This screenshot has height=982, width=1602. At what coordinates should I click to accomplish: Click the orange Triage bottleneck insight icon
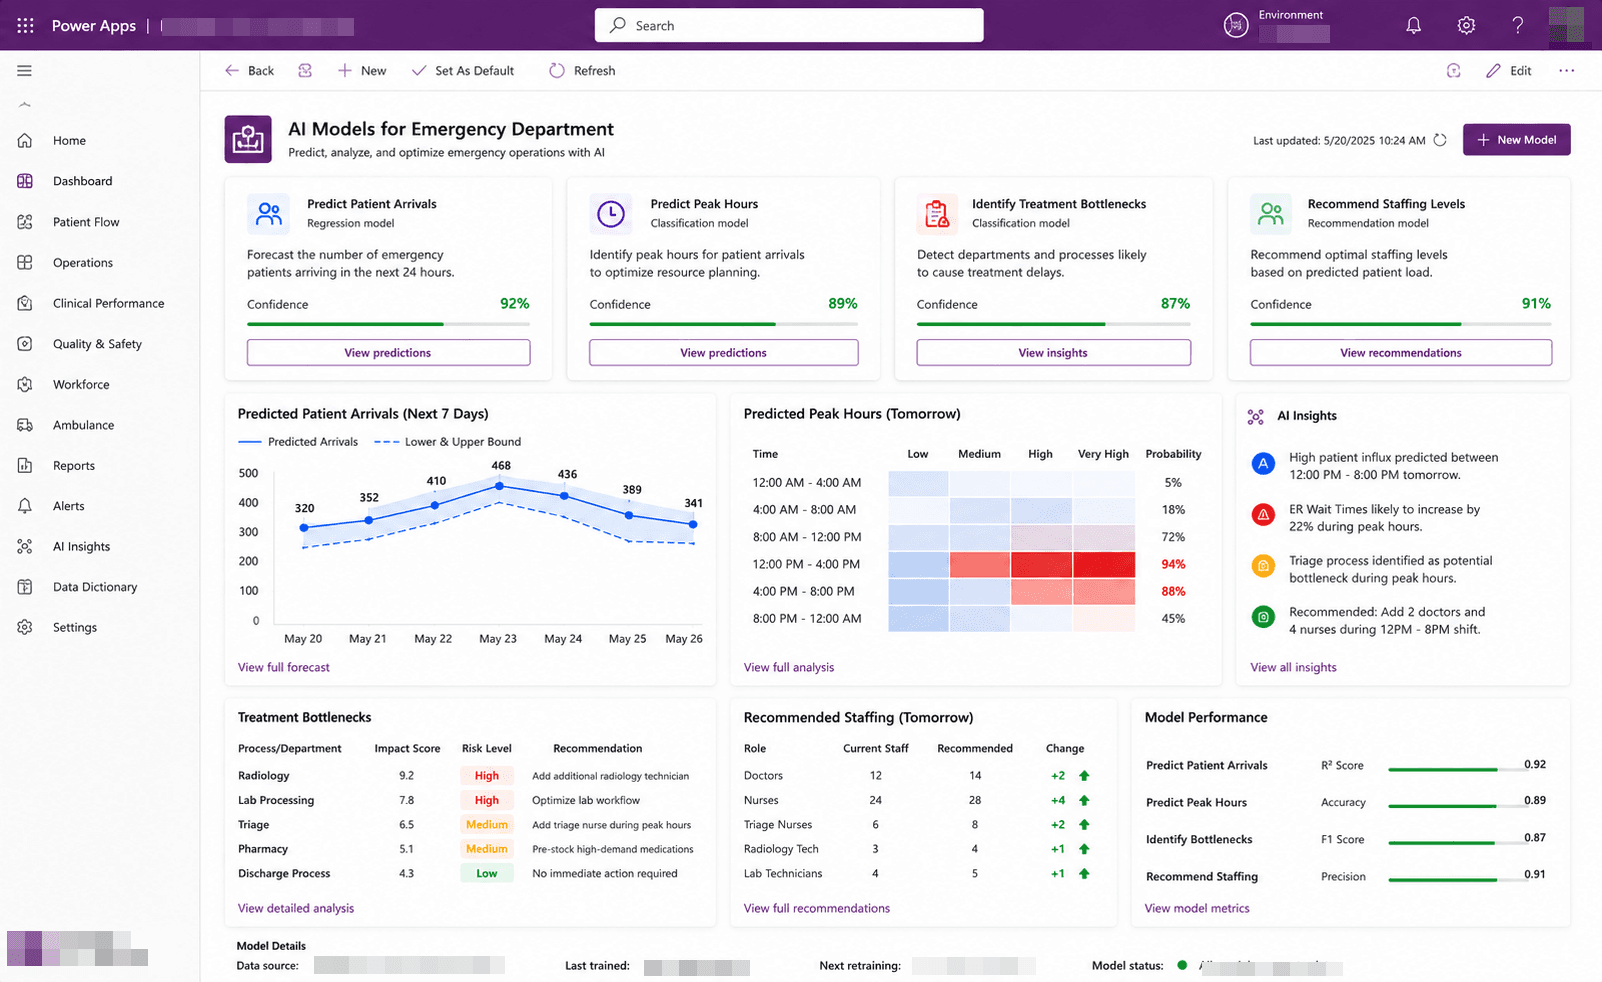[1263, 566]
